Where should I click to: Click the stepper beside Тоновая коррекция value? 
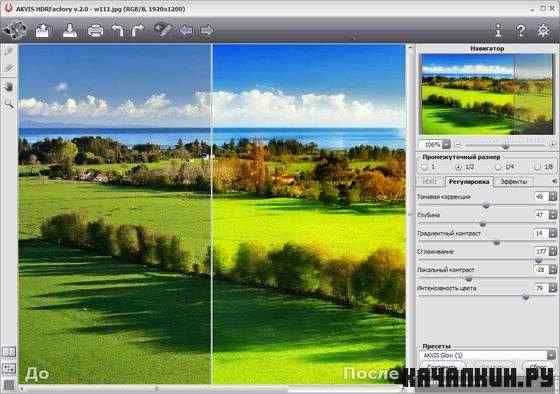552,196
